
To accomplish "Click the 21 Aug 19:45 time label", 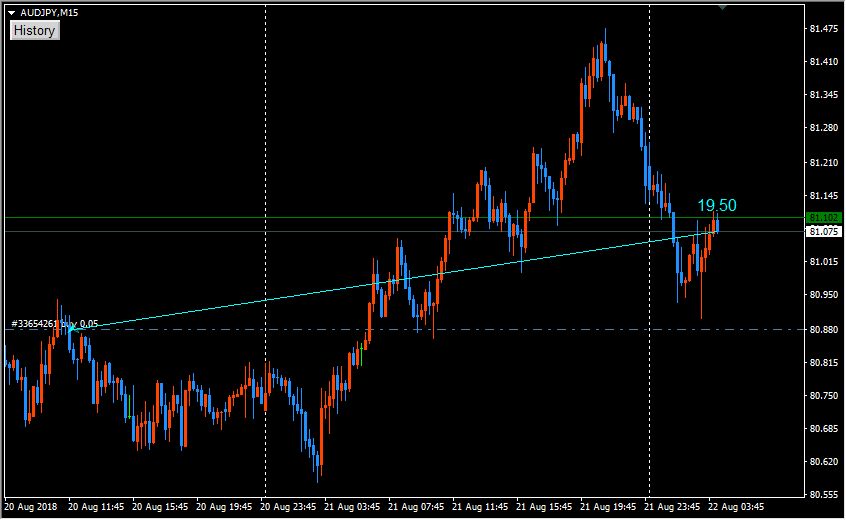I will coord(608,507).
